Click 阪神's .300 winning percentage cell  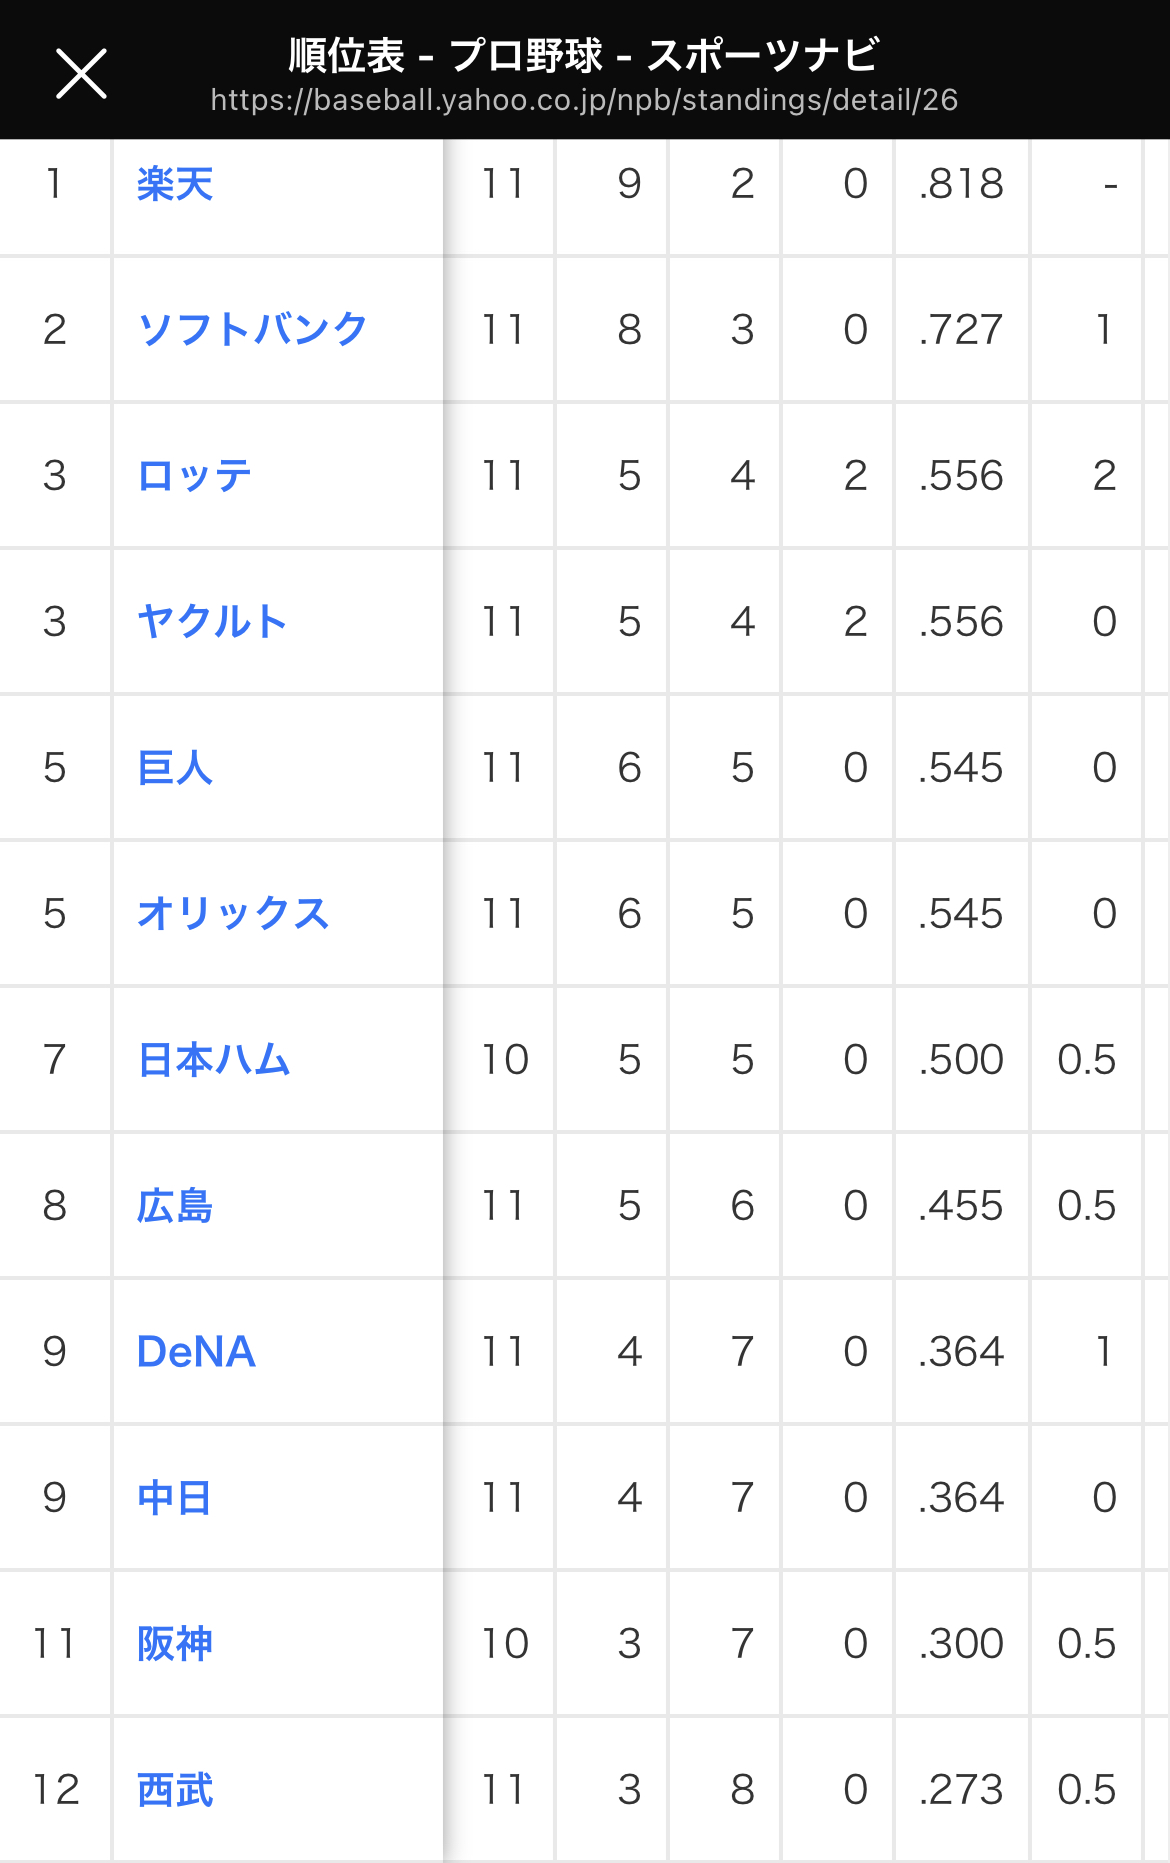coord(961,1643)
